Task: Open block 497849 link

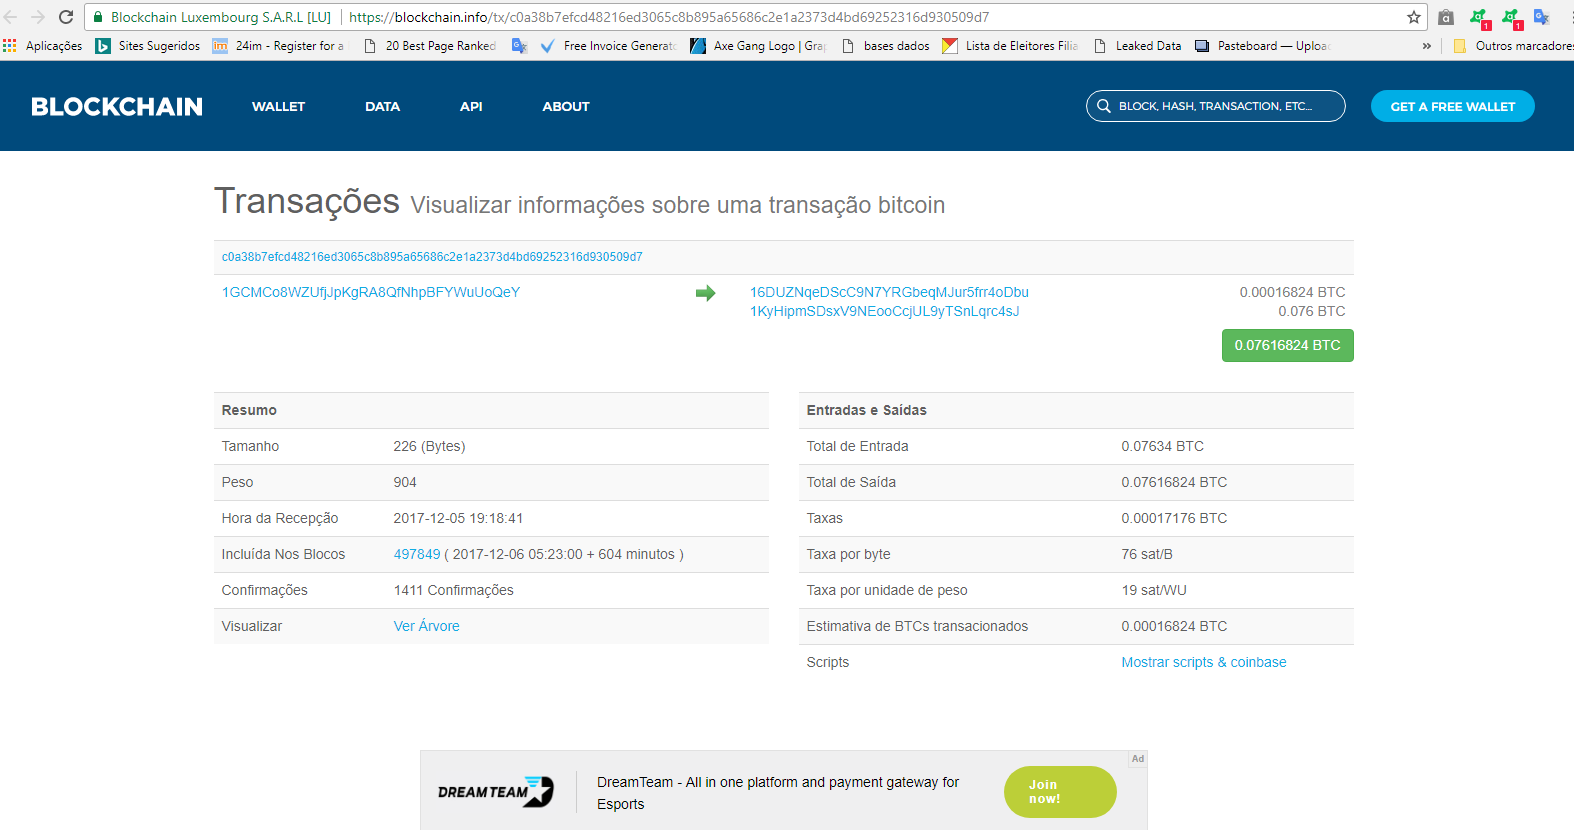Action: [x=417, y=554]
